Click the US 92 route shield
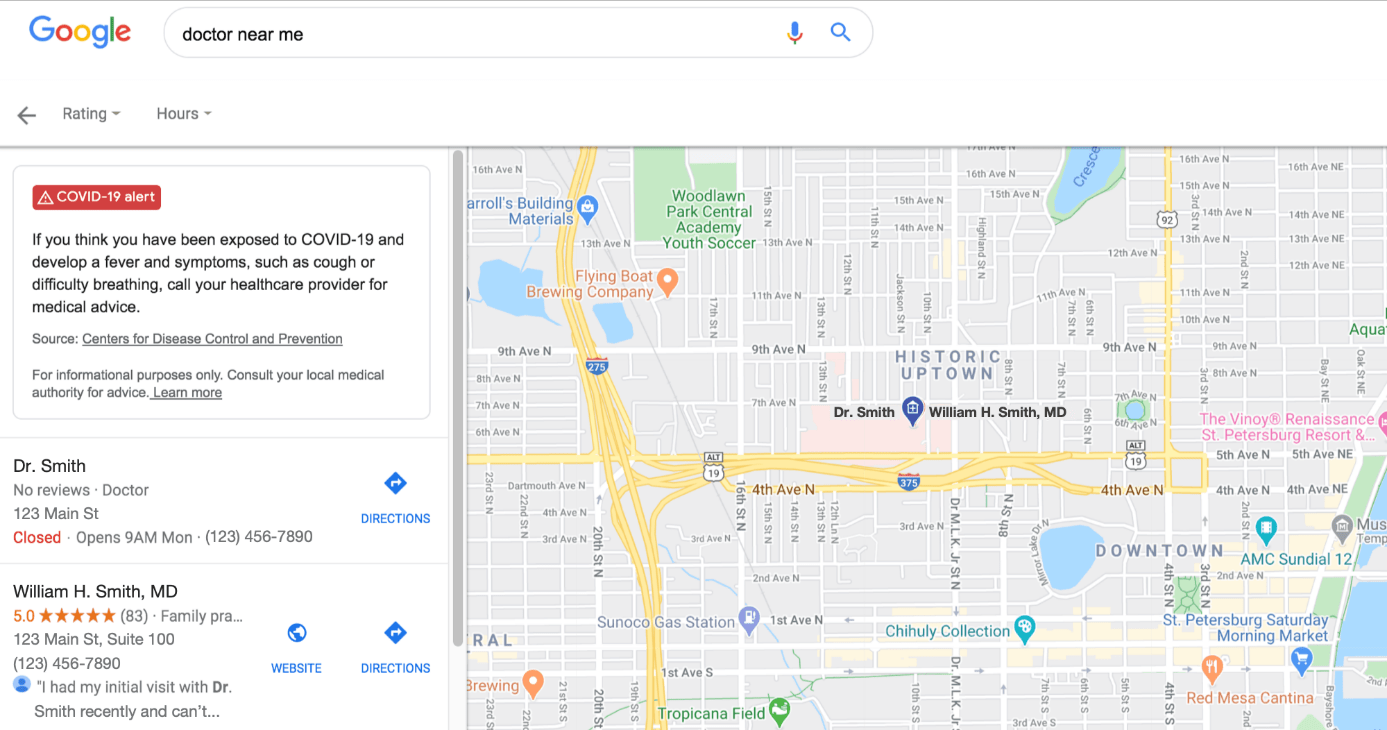This screenshot has width=1387, height=730. pyautogui.click(x=1166, y=219)
